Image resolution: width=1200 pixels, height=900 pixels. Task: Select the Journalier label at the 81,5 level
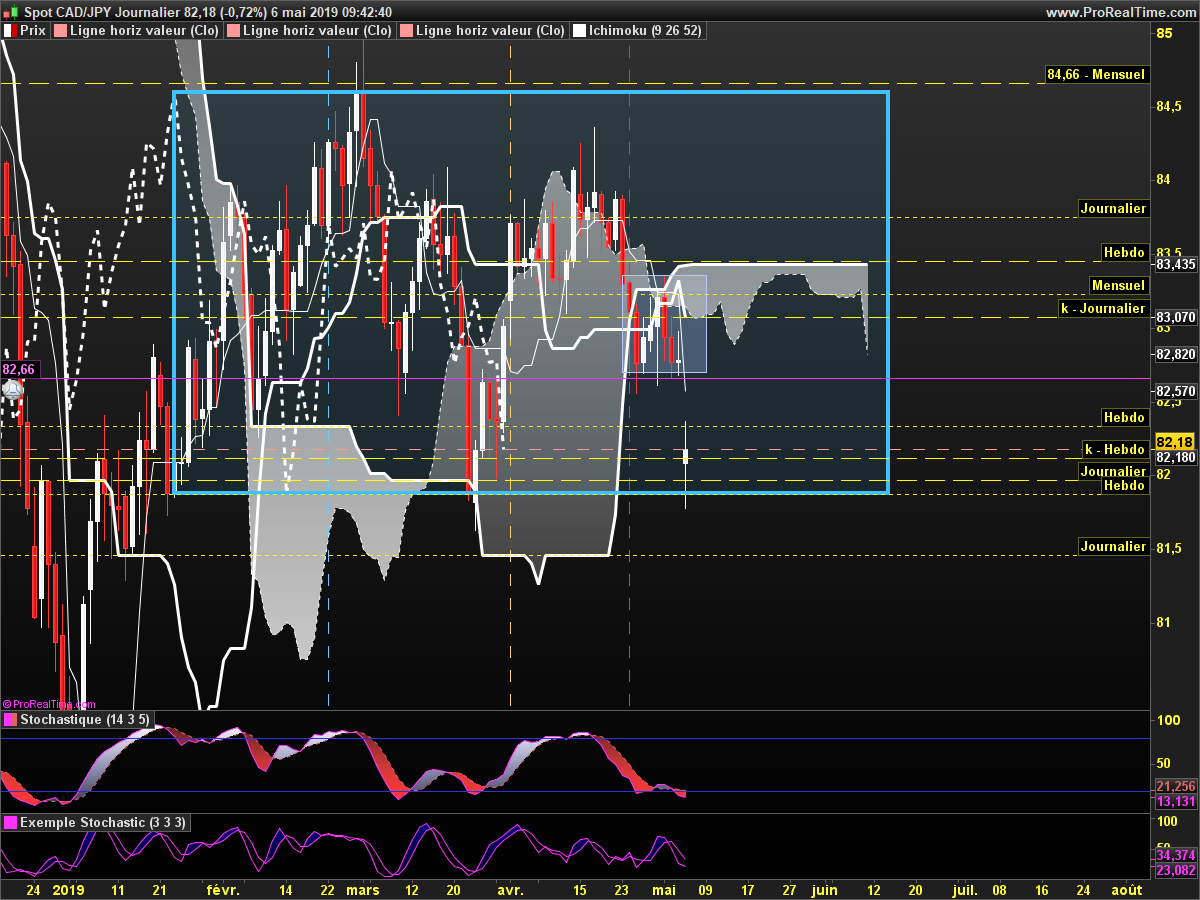coord(1113,546)
